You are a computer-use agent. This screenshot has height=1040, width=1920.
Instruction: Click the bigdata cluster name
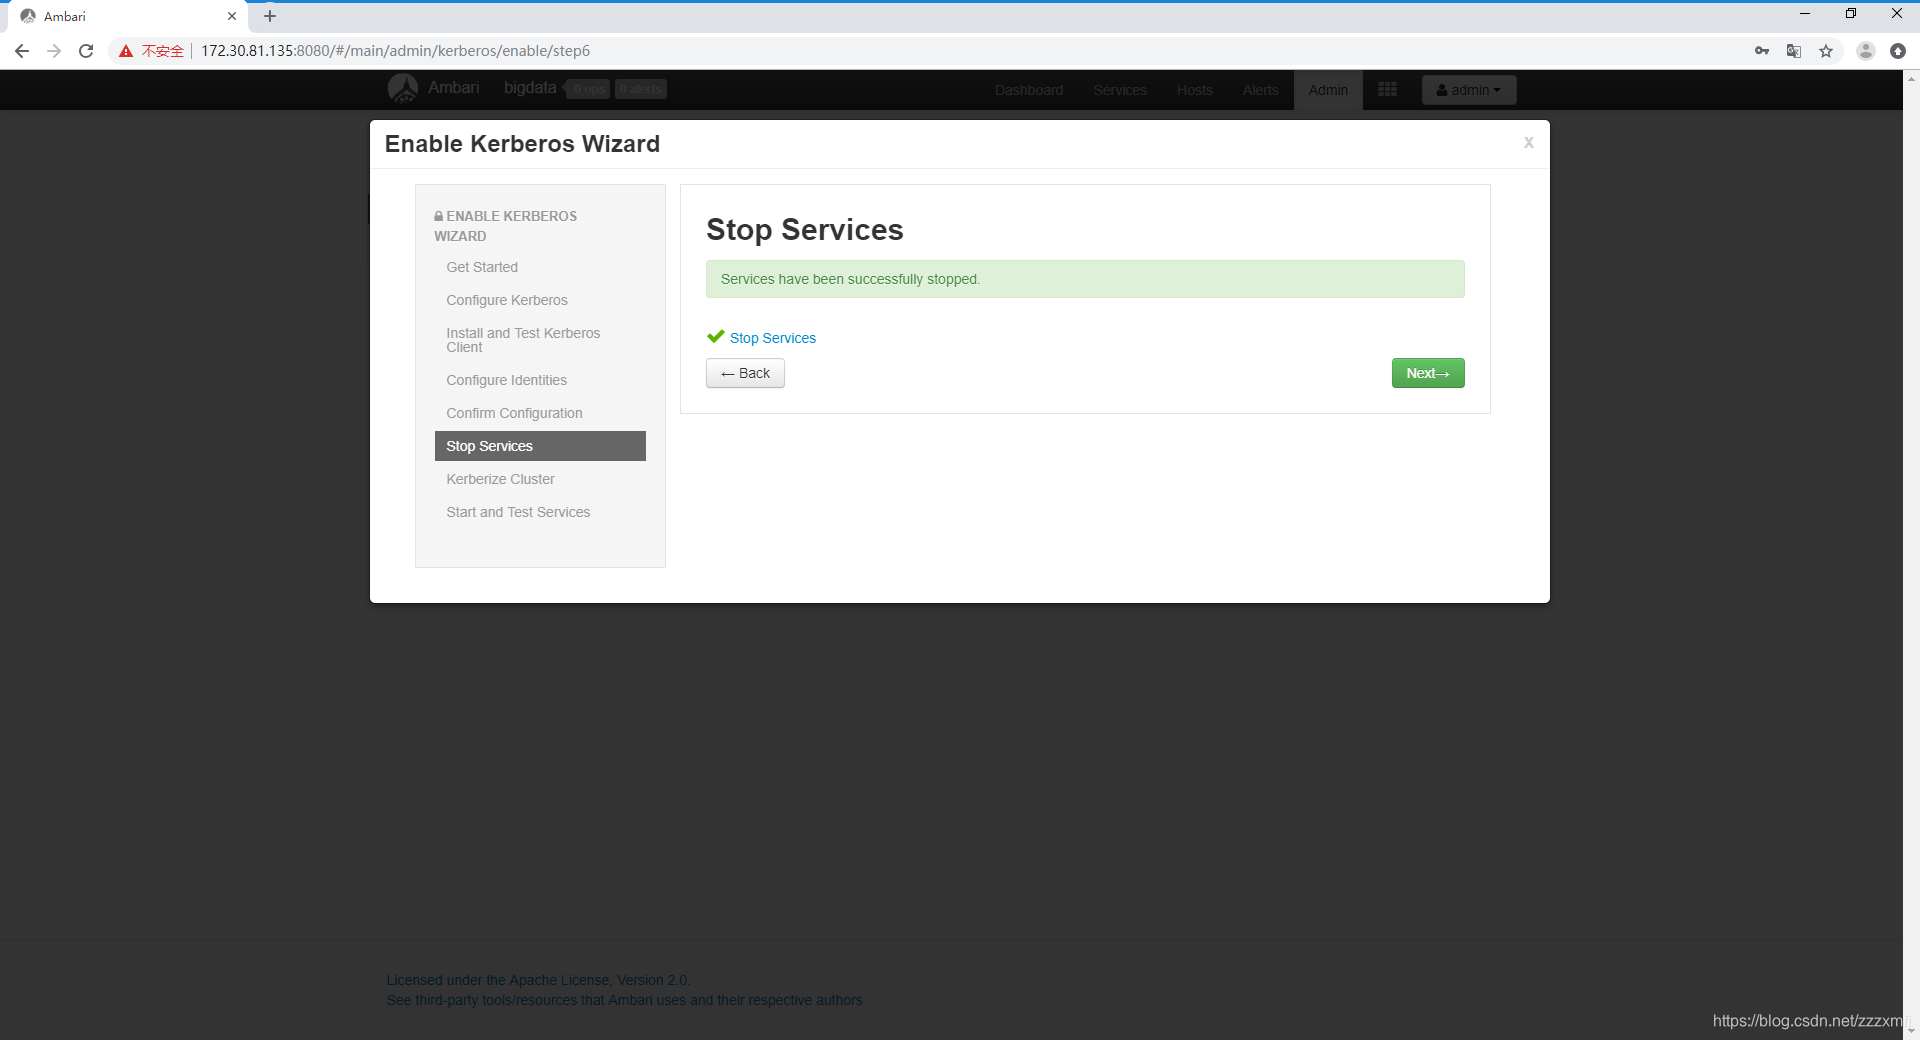tap(530, 88)
